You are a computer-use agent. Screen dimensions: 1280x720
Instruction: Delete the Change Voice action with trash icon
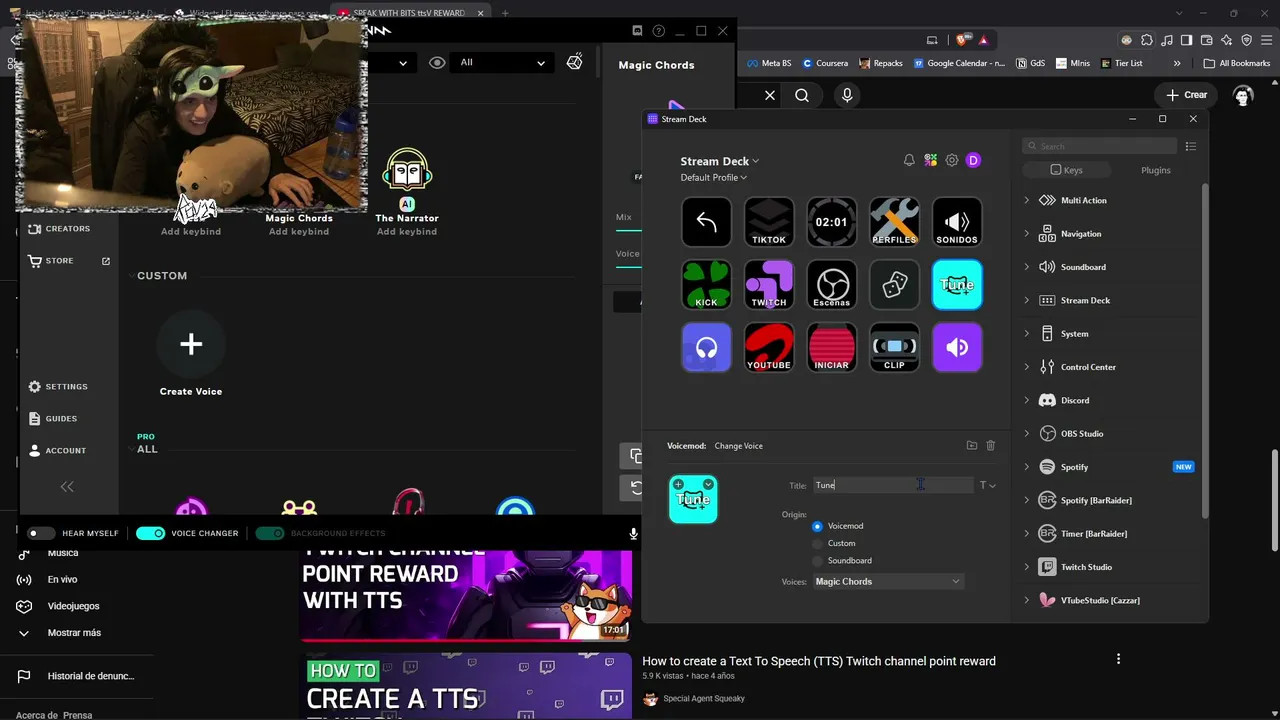[x=991, y=445]
